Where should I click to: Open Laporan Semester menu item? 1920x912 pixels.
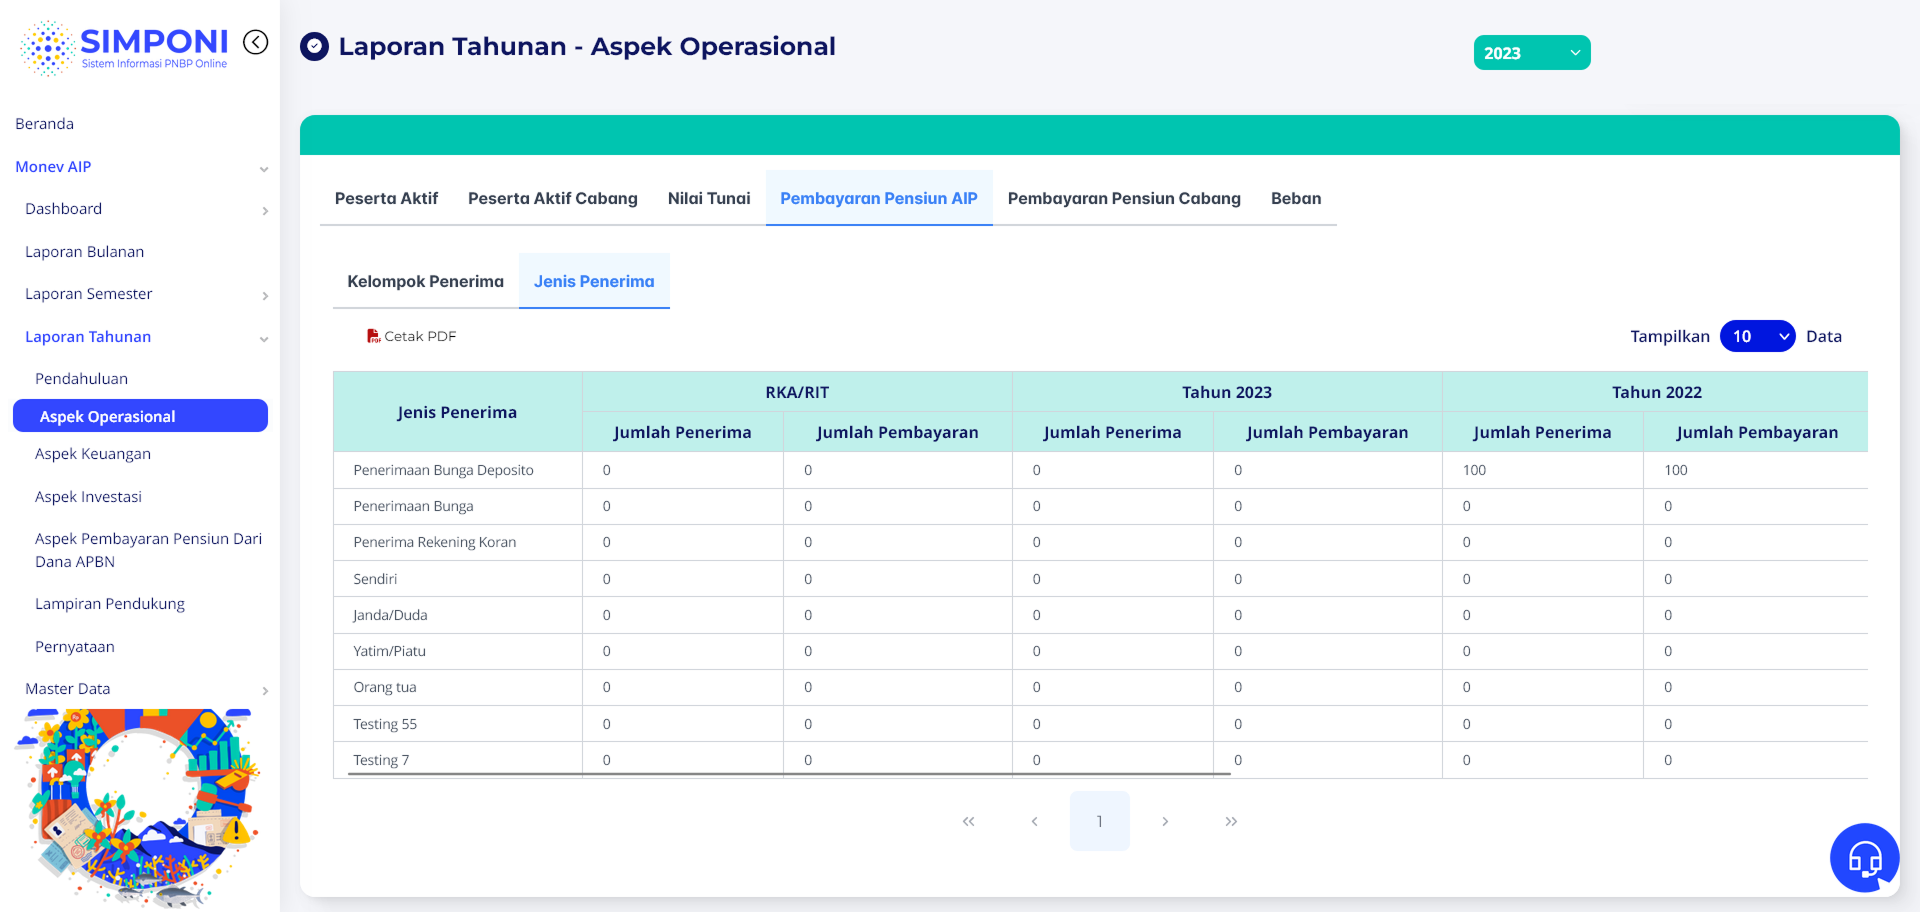(89, 294)
